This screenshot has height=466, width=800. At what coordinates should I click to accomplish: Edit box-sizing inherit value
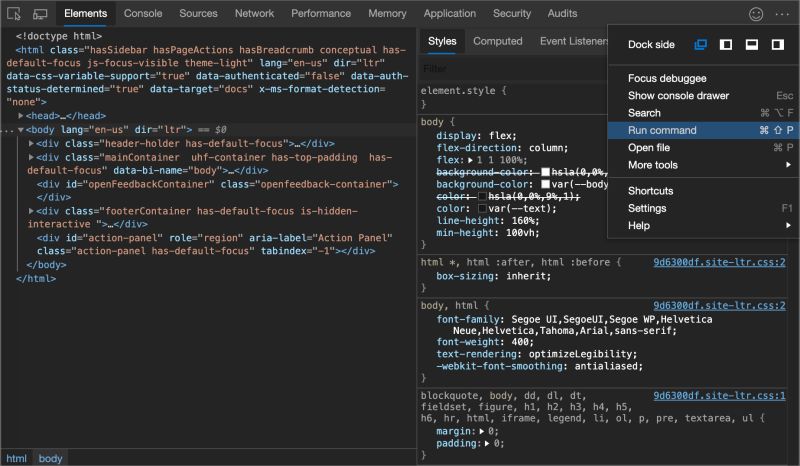(x=529, y=276)
